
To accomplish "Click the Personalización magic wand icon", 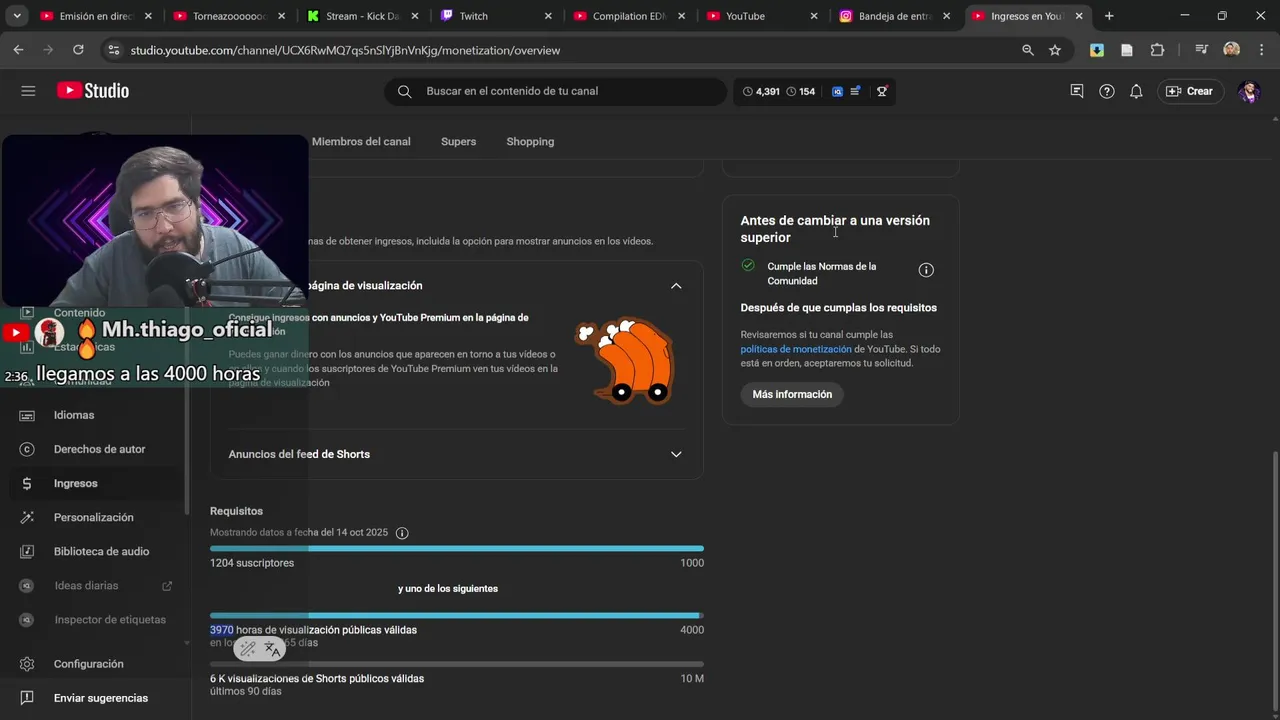I will (x=27, y=517).
